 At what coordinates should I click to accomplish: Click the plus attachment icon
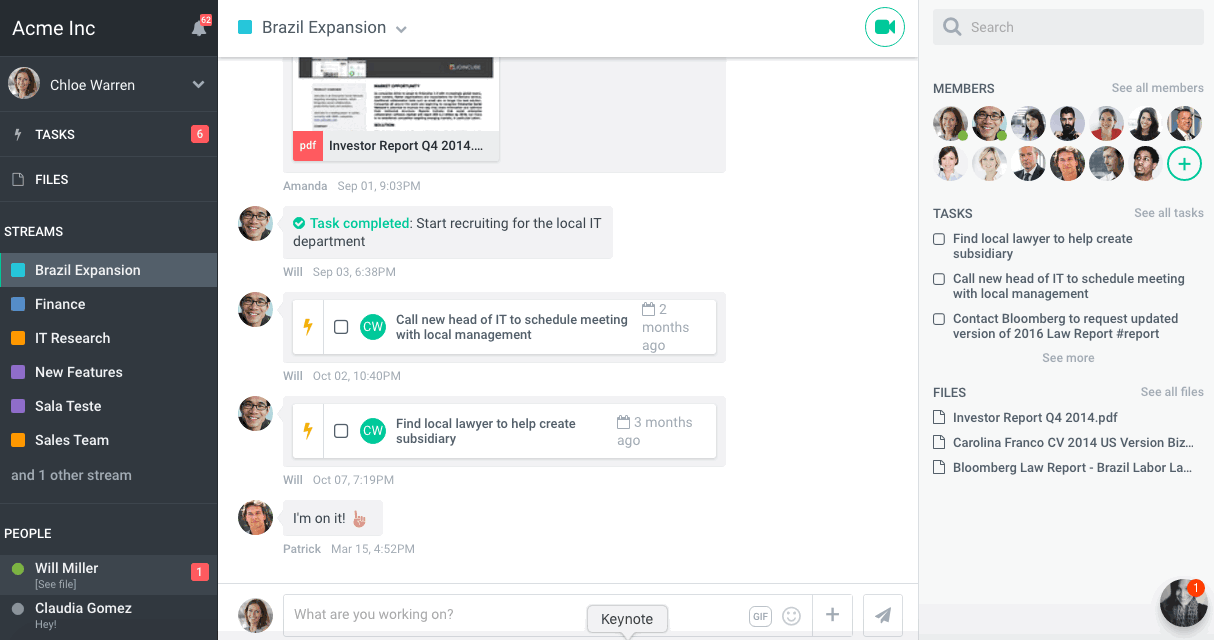(832, 615)
